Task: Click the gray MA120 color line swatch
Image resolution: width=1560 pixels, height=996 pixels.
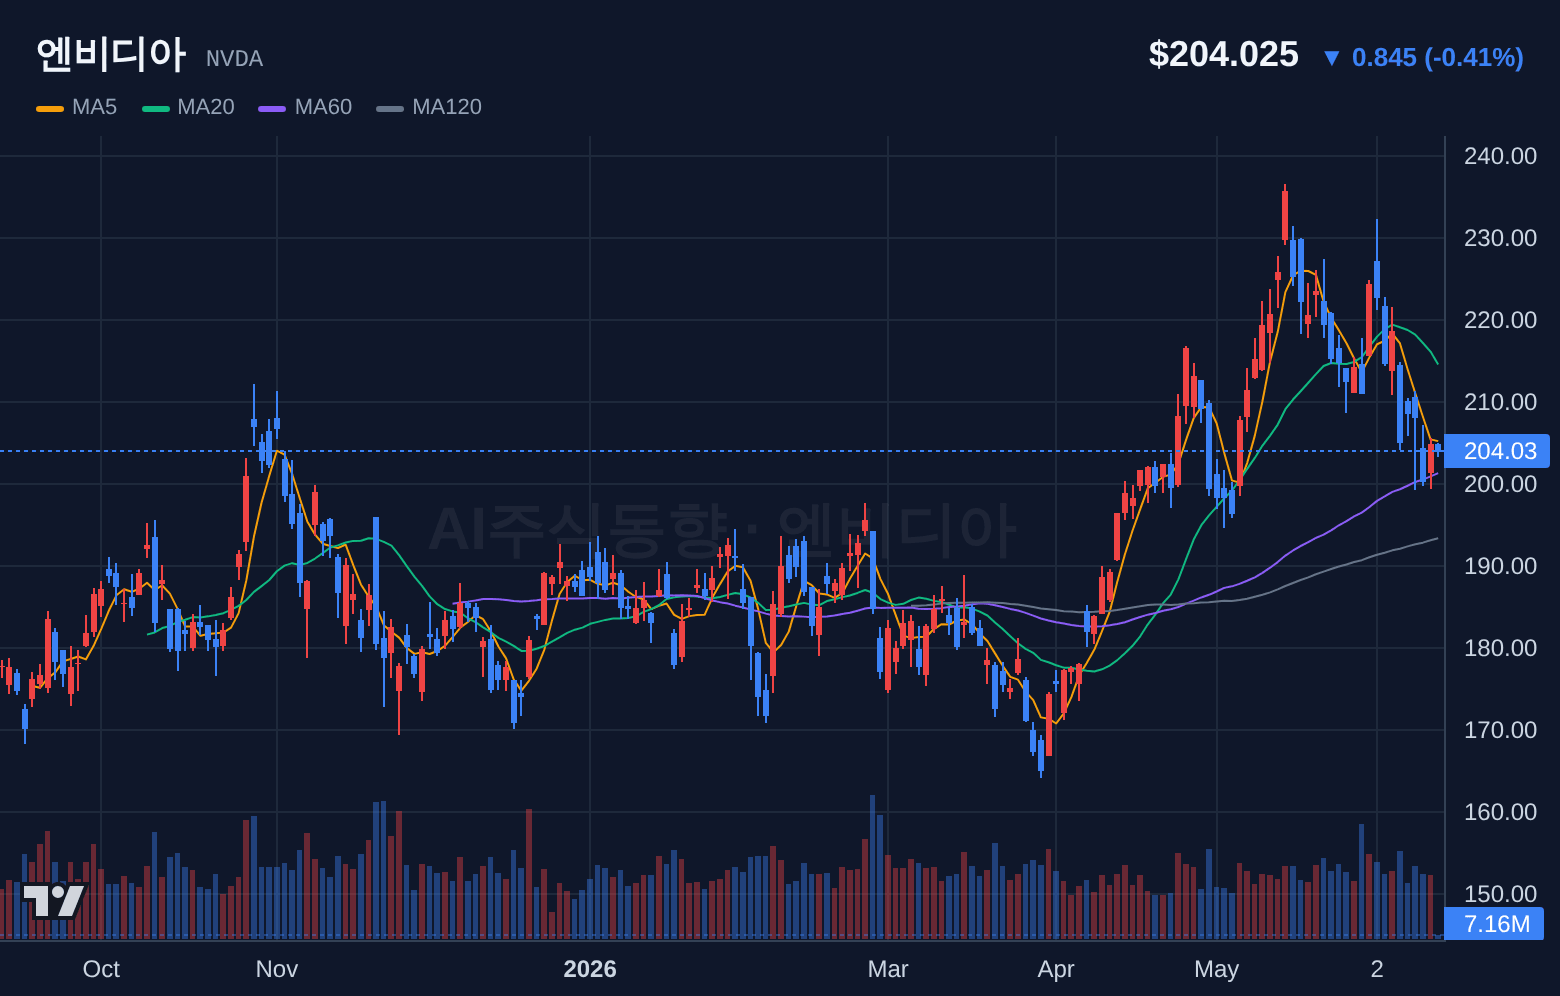Action: (390, 108)
